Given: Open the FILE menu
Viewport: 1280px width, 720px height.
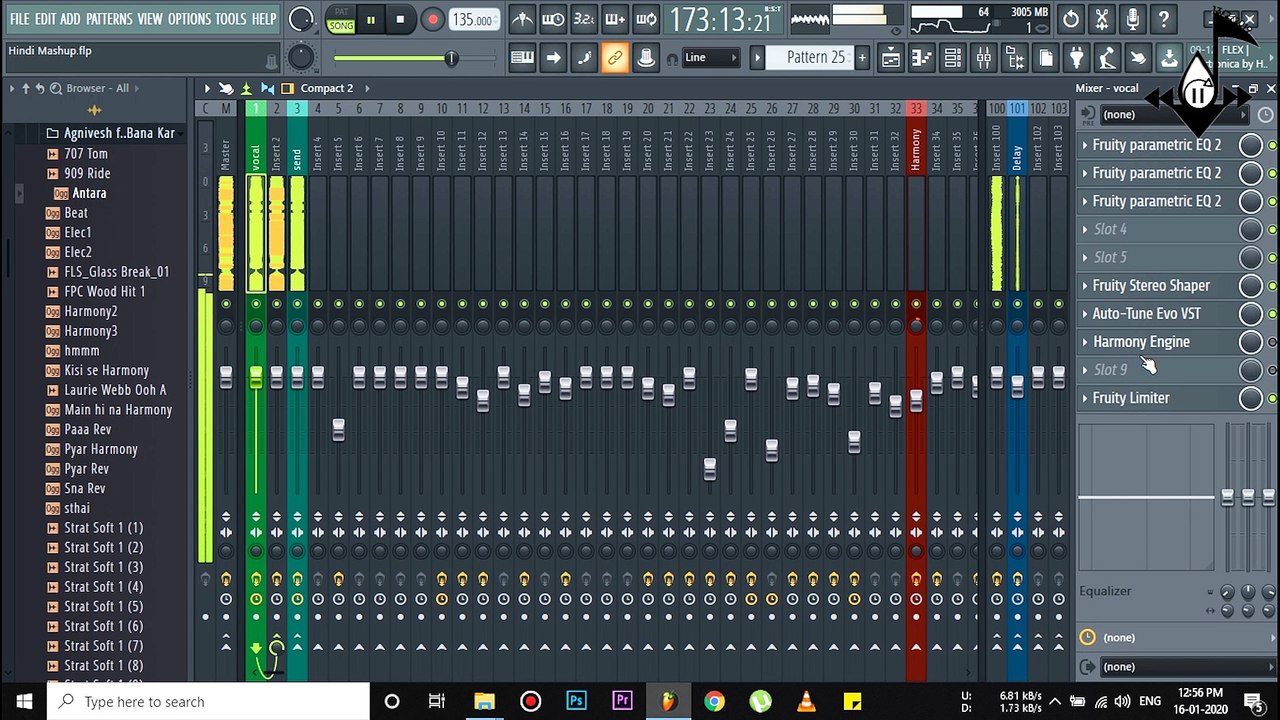Looking at the screenshot, I should tap(19, 19).
